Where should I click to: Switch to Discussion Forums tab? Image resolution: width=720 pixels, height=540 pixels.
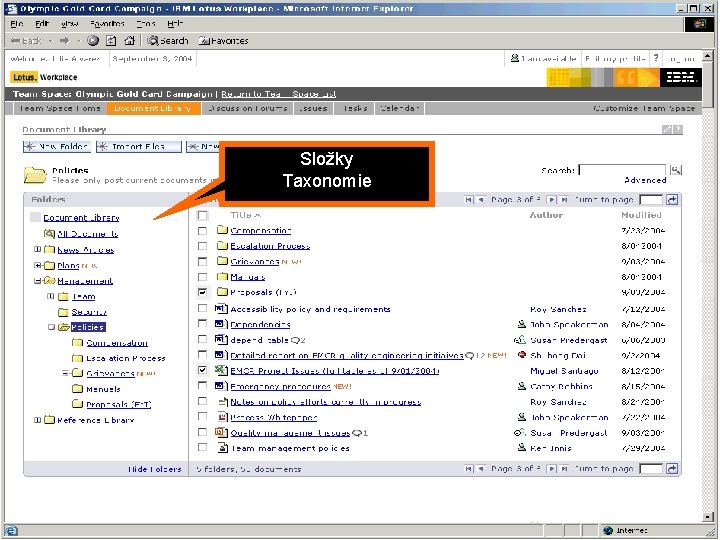[x=247, y=108]
